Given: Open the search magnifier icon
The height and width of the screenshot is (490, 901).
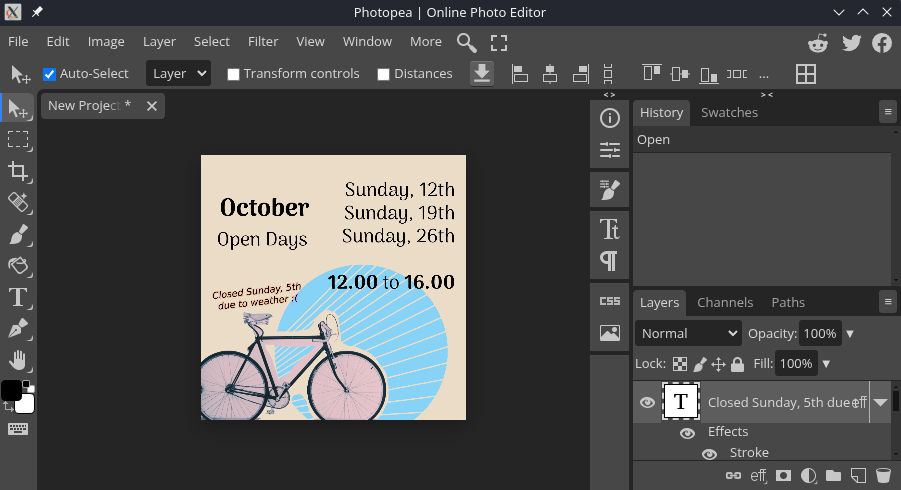Looking at the screenshot, I should (x=467, y=42).
